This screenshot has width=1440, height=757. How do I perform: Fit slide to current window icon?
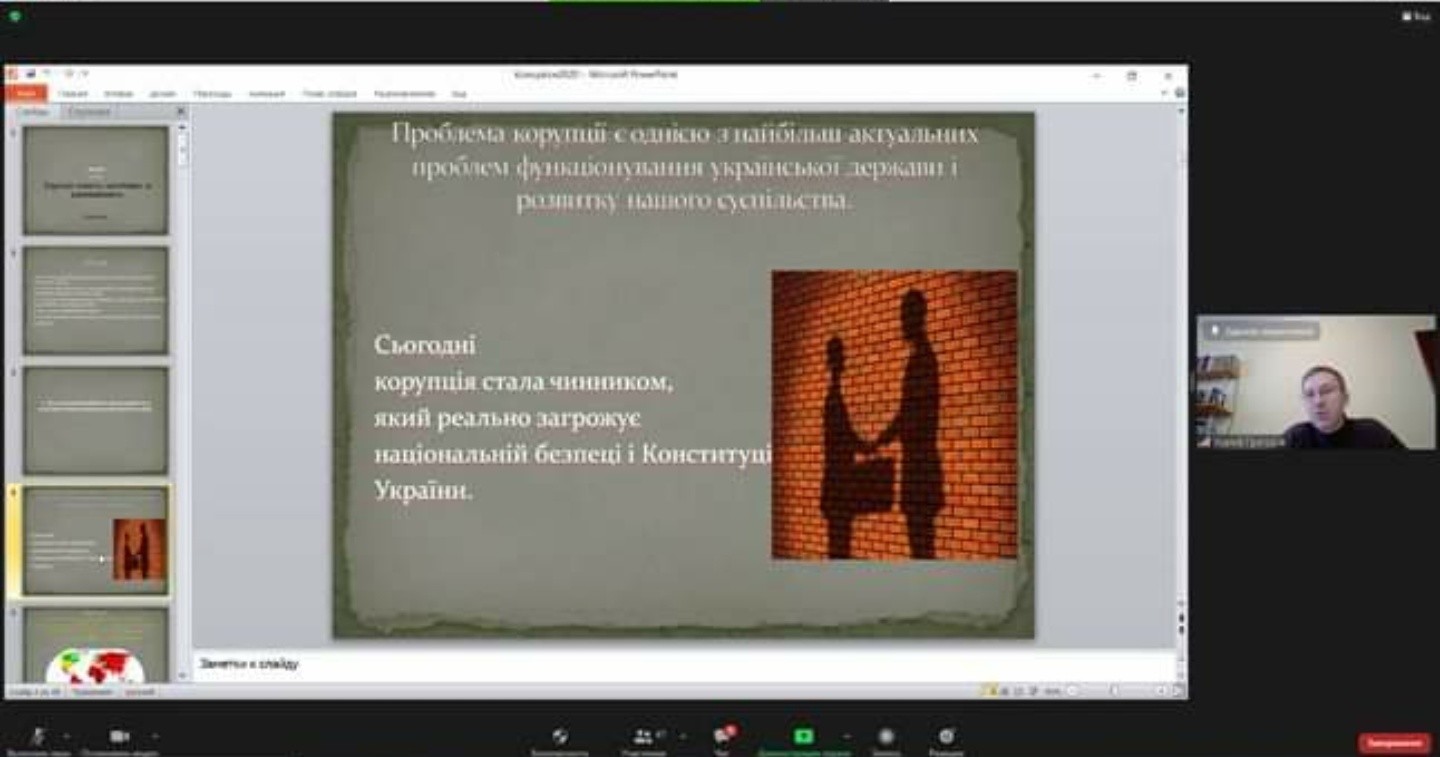pyautogui.click(x=1177, y=691)
